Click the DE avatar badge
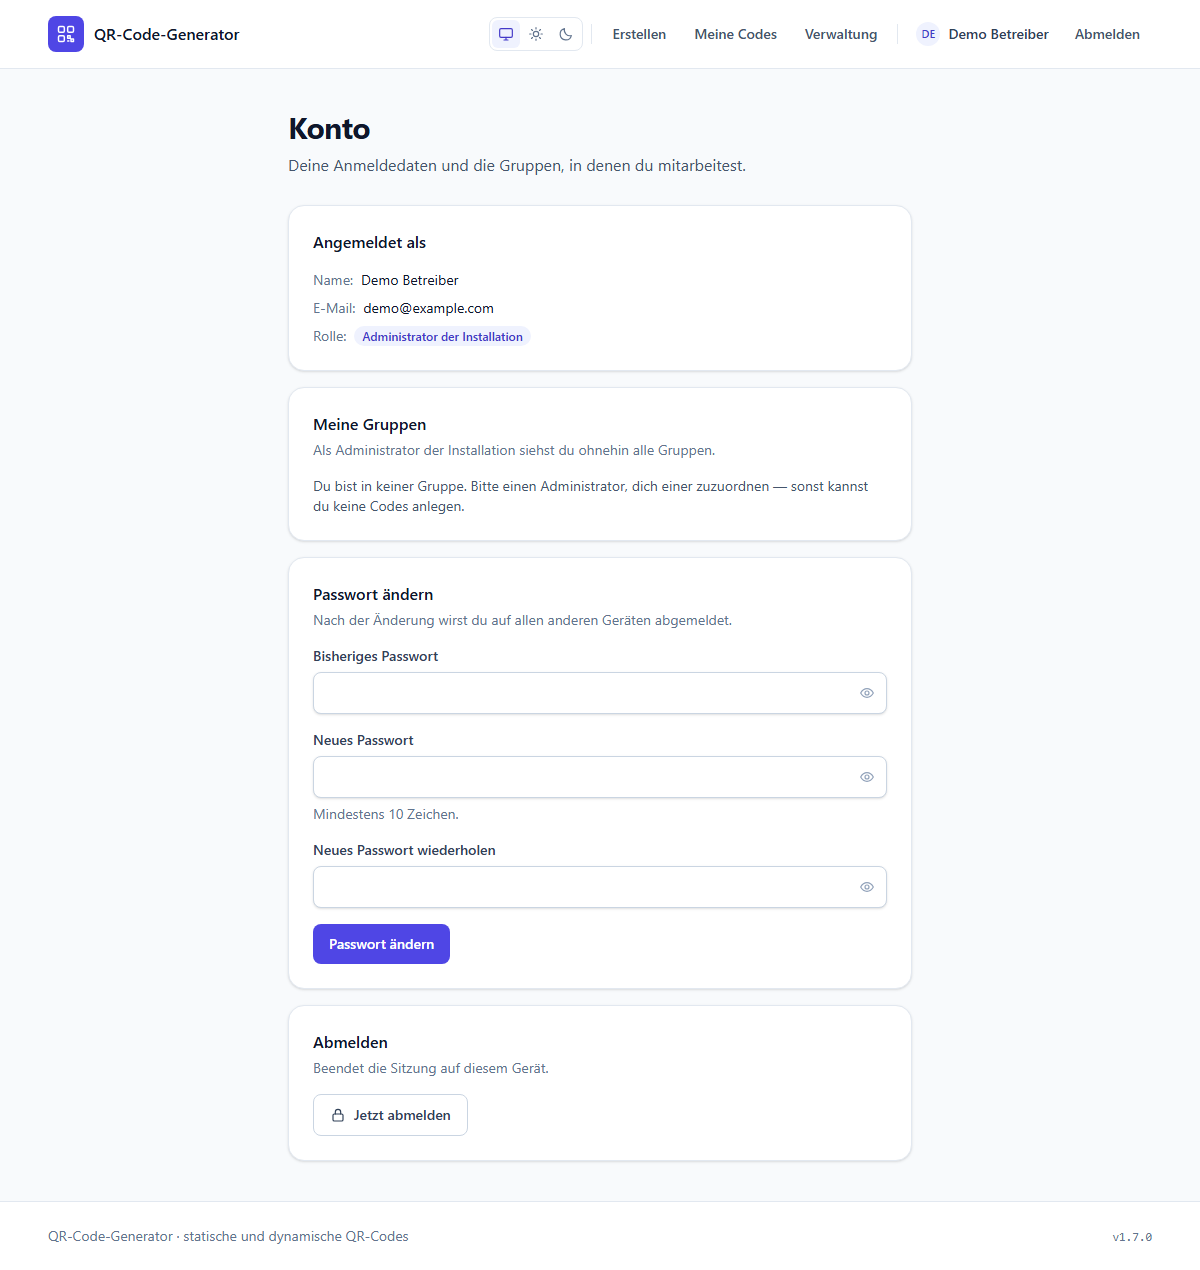The width and height of the screenshot is (1200, 1270). pyautogui.click(x=928, y=34)
